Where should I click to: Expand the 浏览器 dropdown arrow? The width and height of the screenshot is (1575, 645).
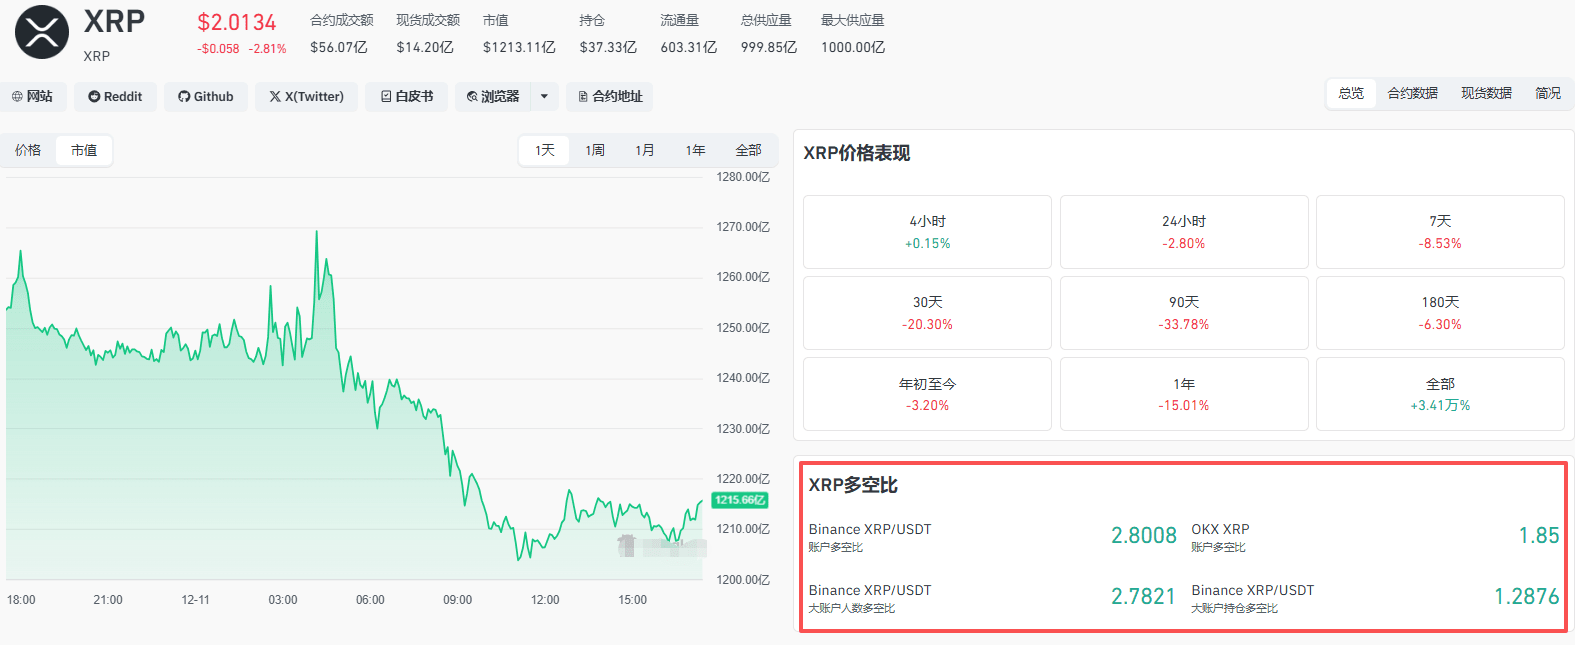point(544,96)
